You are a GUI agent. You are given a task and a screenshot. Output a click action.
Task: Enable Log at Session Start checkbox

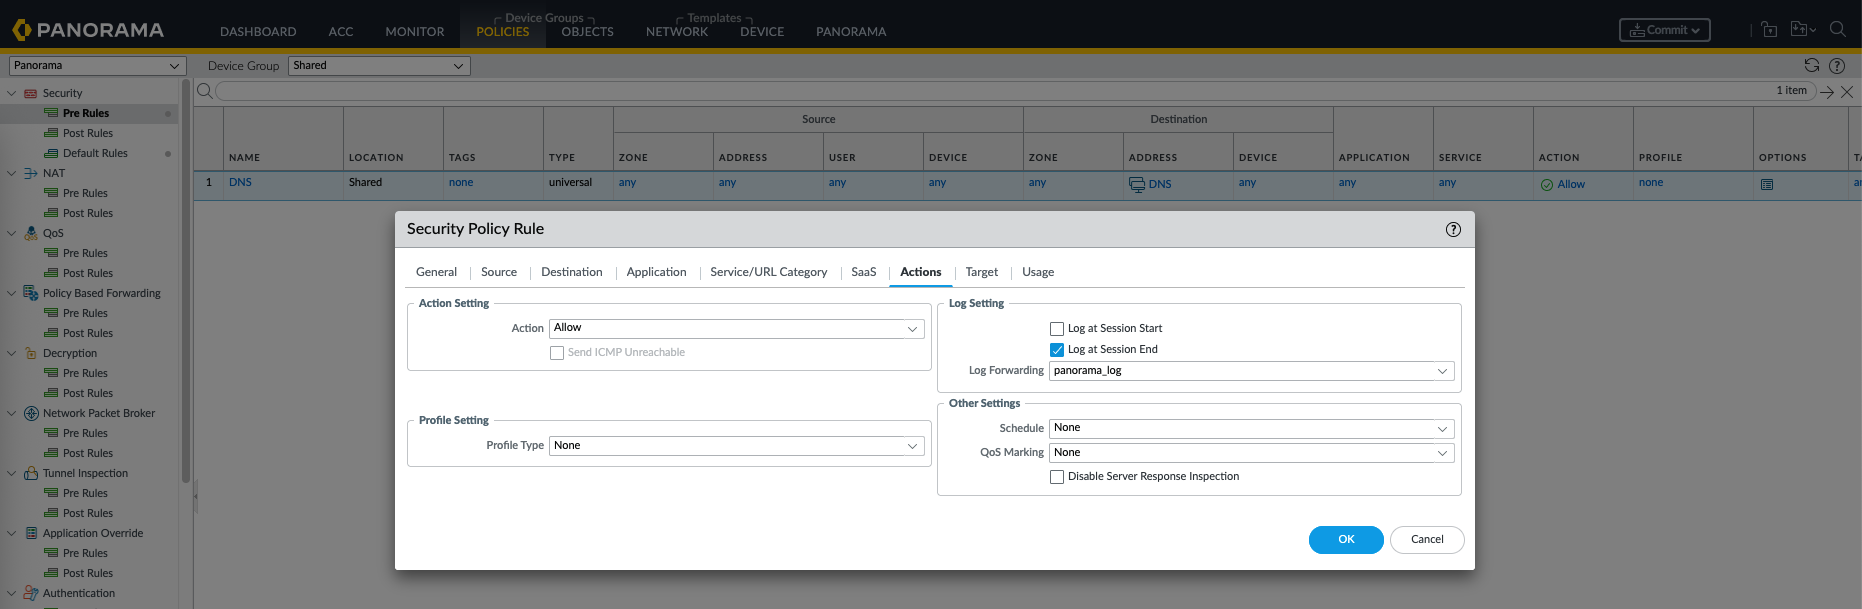[x=1057, y=329]
